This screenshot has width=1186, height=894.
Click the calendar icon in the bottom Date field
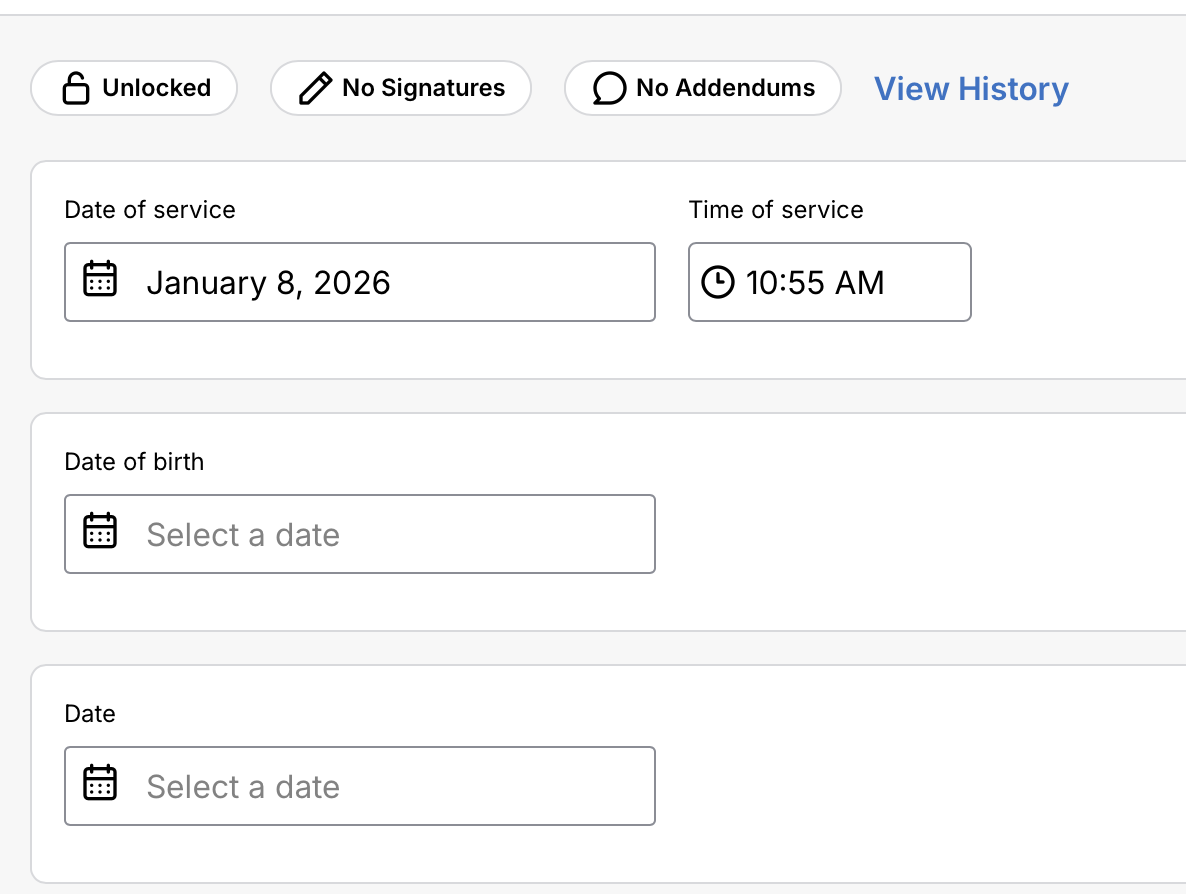tap(100, 783)
